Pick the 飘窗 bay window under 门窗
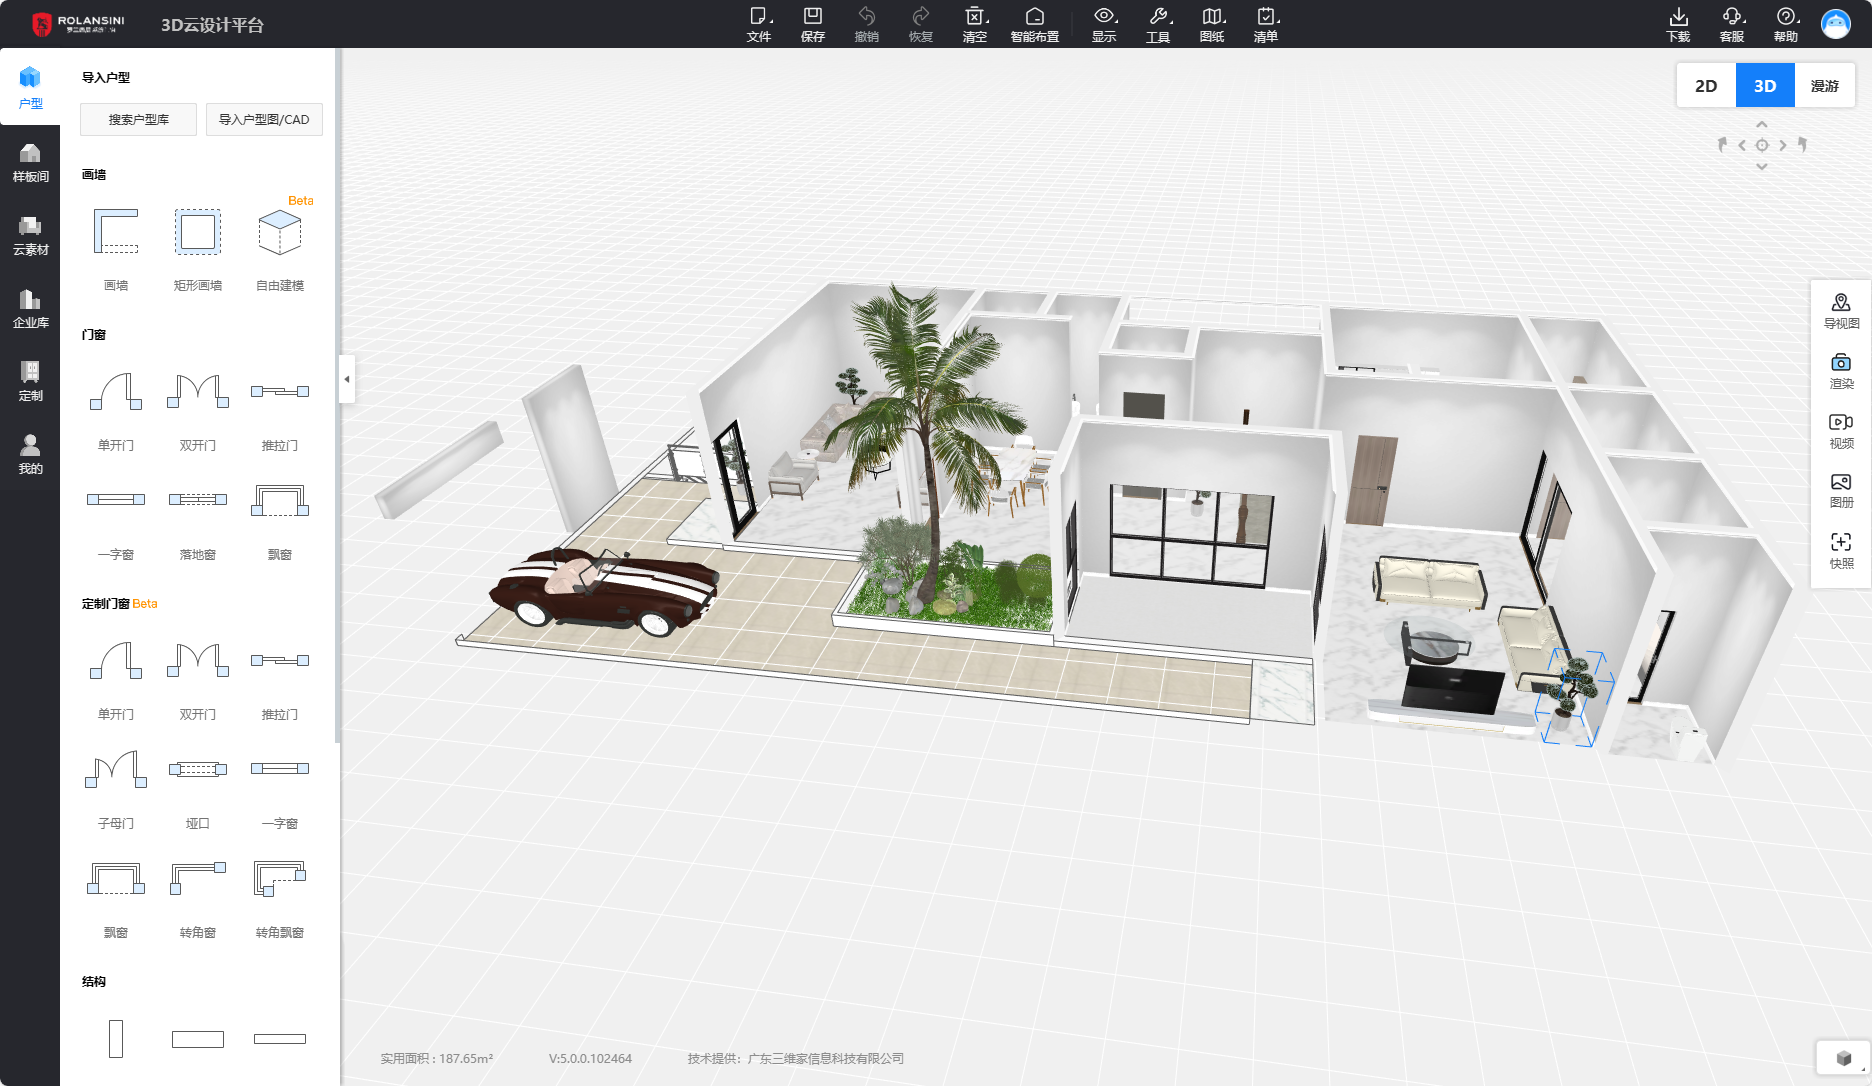 pos(280,520)
